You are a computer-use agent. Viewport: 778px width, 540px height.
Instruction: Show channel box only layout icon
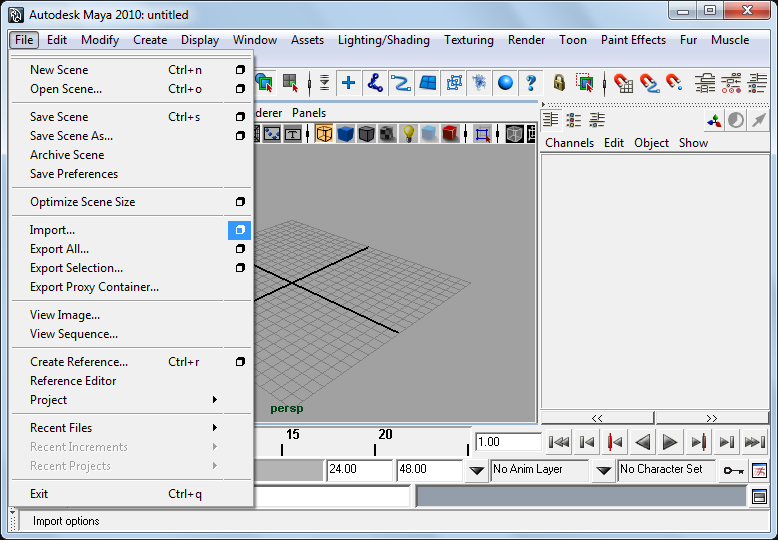tap(550, 120)
